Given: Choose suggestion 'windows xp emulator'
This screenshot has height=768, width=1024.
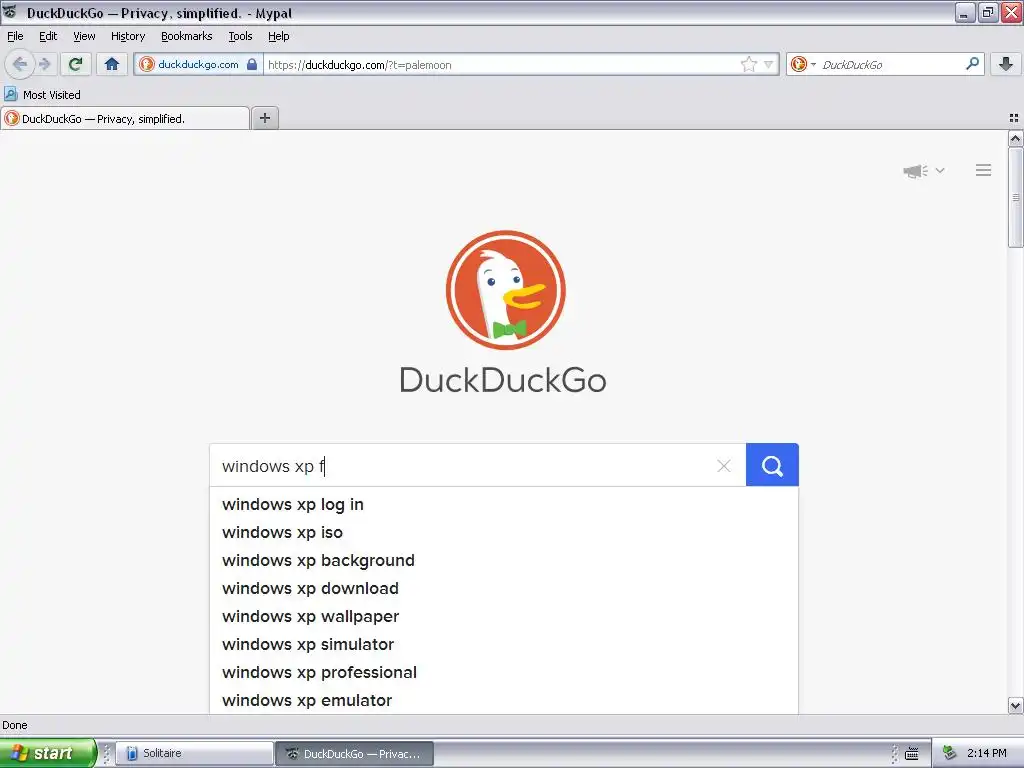Looking at the screenshot, I should (x=504, y=701).
